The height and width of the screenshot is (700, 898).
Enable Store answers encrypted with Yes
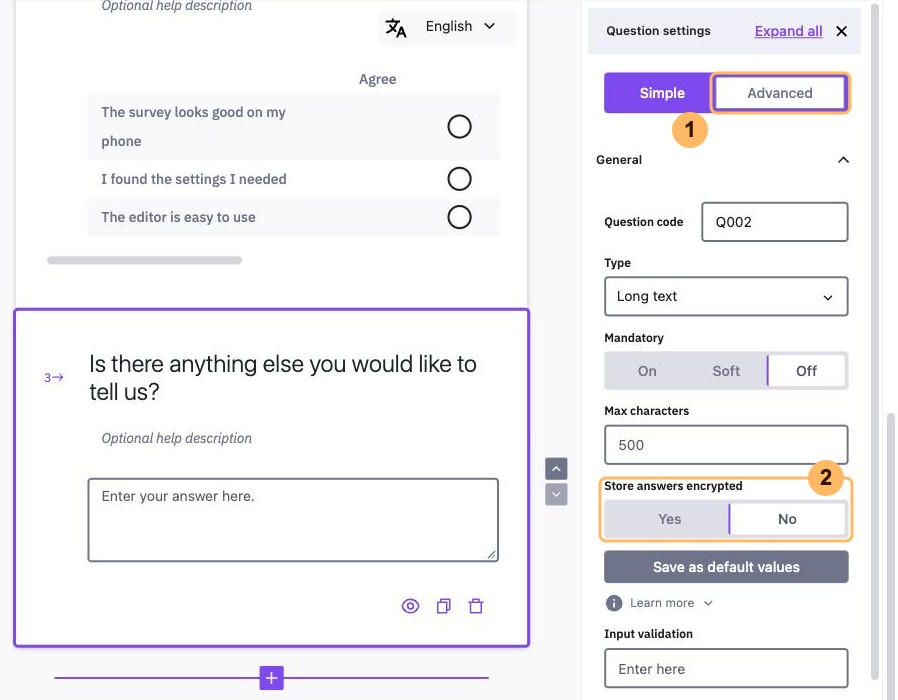point(669,519)
